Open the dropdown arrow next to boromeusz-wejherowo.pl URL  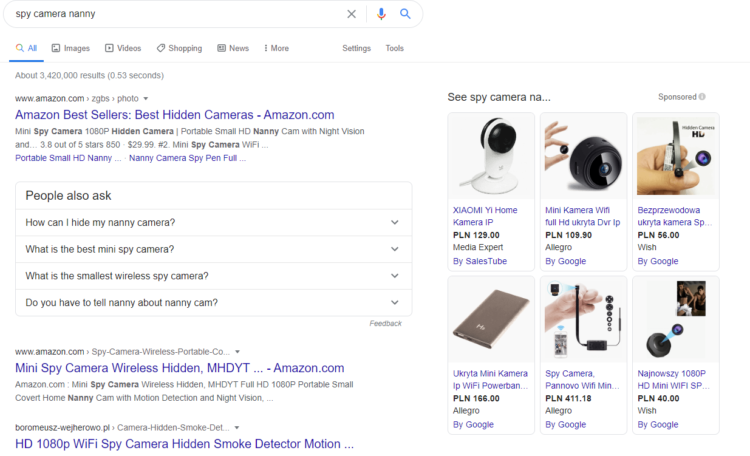tap(237, 427)
